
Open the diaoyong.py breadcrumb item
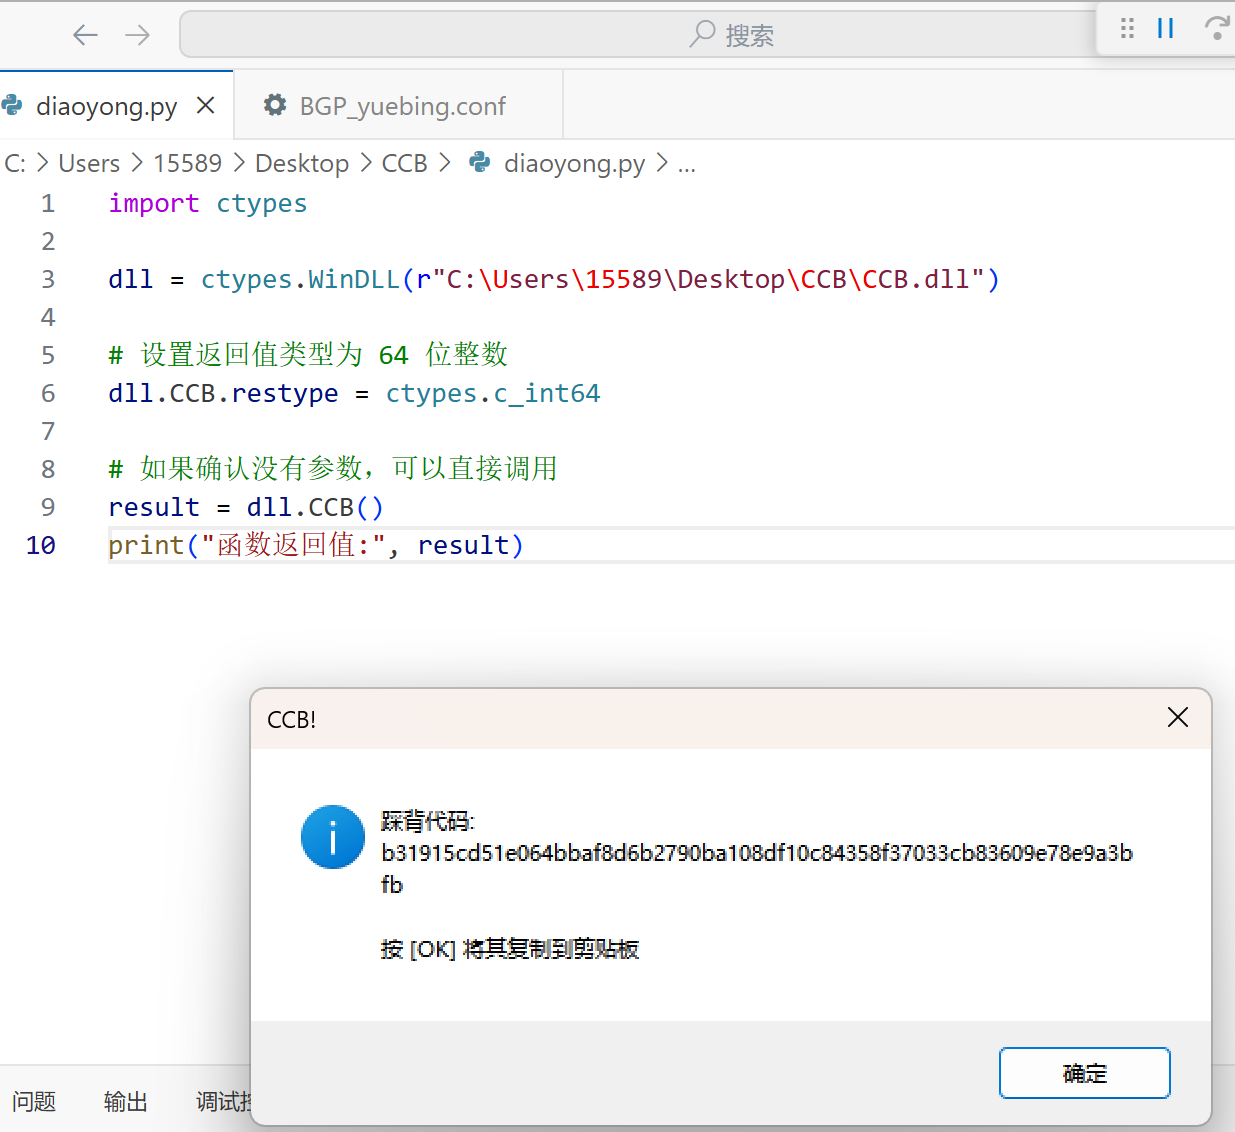(x=573, y=163)
